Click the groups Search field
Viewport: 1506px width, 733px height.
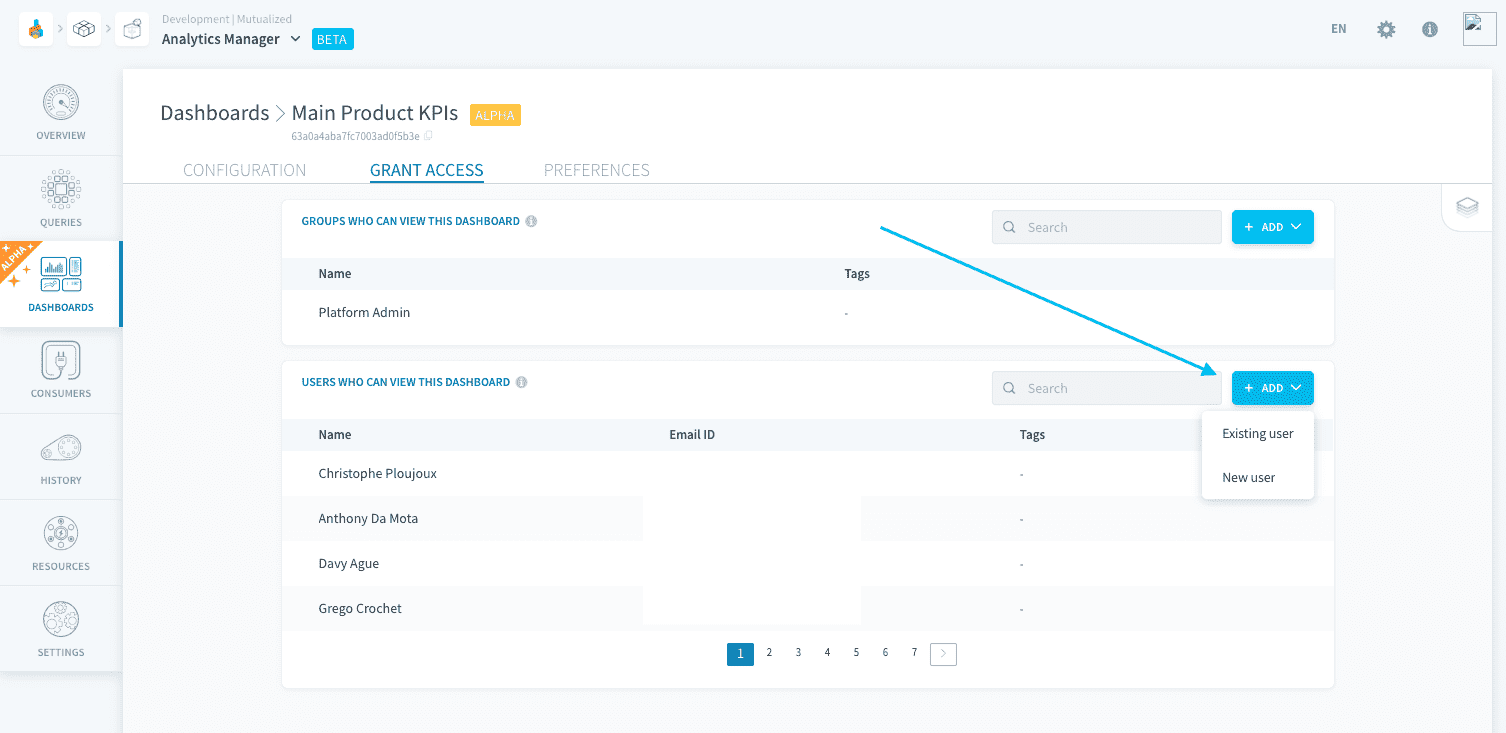point(1107,227)
